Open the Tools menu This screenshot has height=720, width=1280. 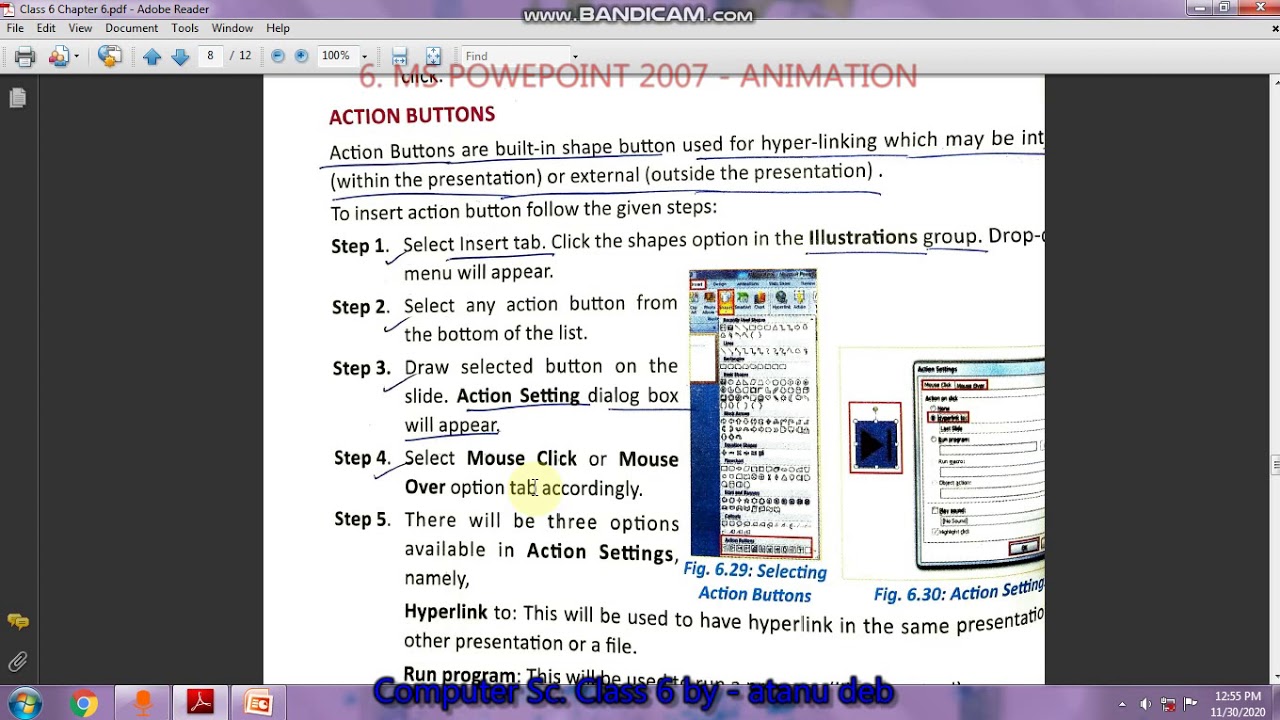[x=185, y=28]
